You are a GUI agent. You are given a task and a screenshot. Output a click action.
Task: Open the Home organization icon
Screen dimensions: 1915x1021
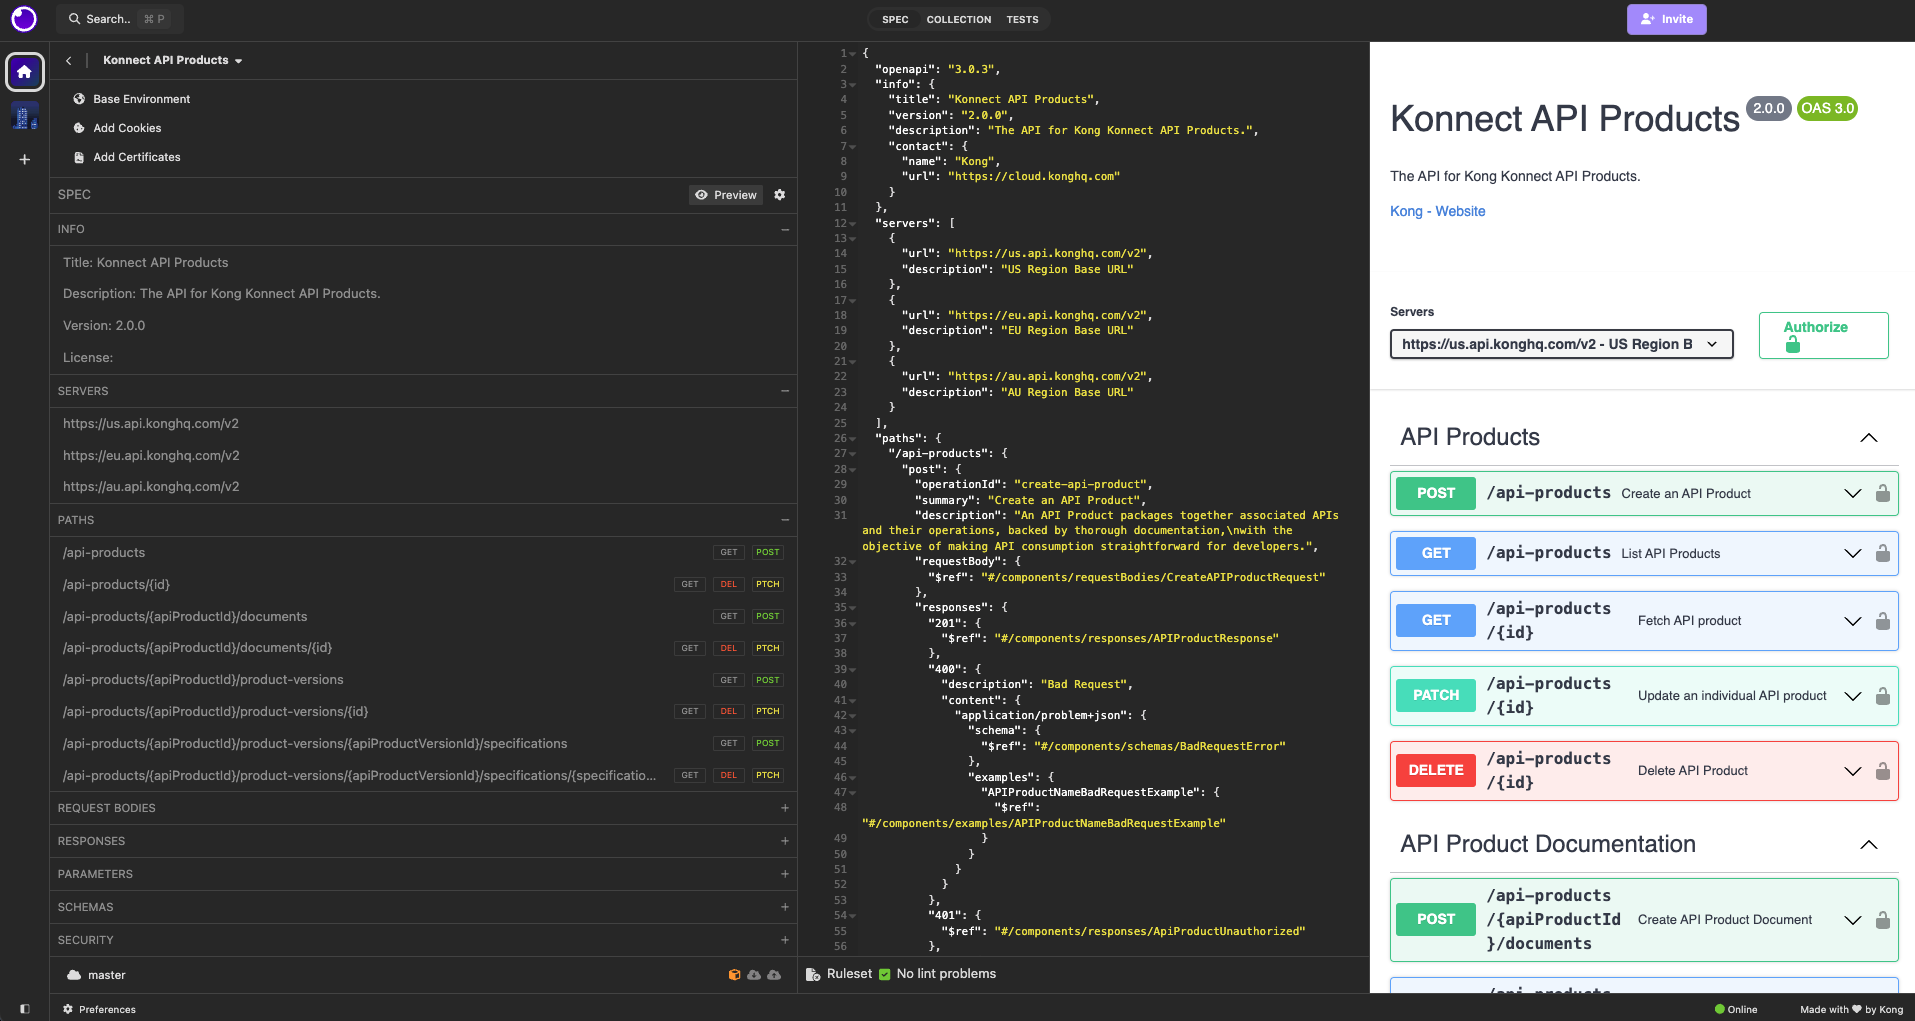[x=25, y=72]
